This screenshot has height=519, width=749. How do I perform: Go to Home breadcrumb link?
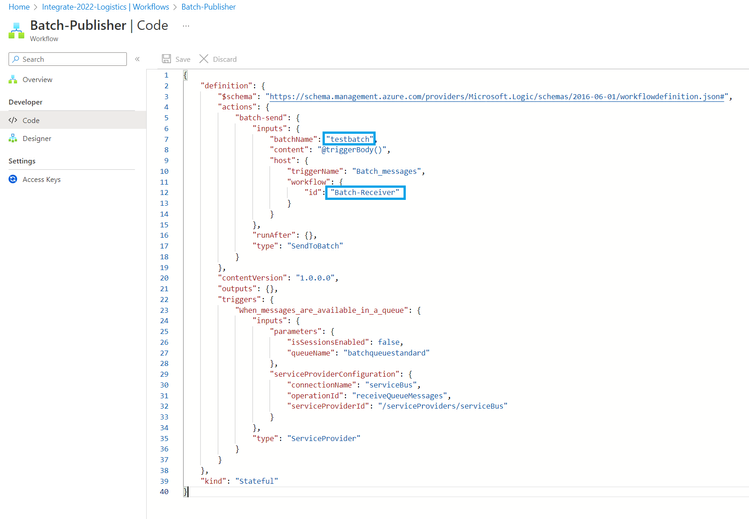click(x=19, y=7)
